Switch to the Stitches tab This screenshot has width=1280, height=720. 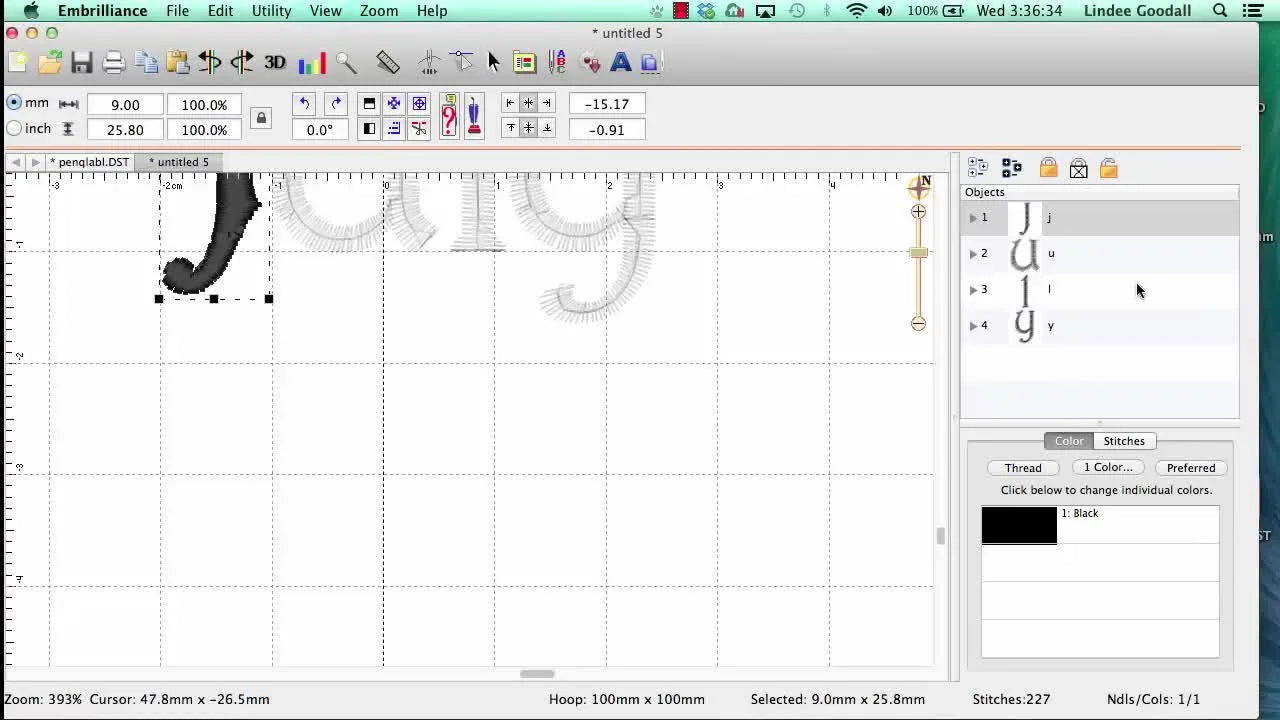(1124, 441)
